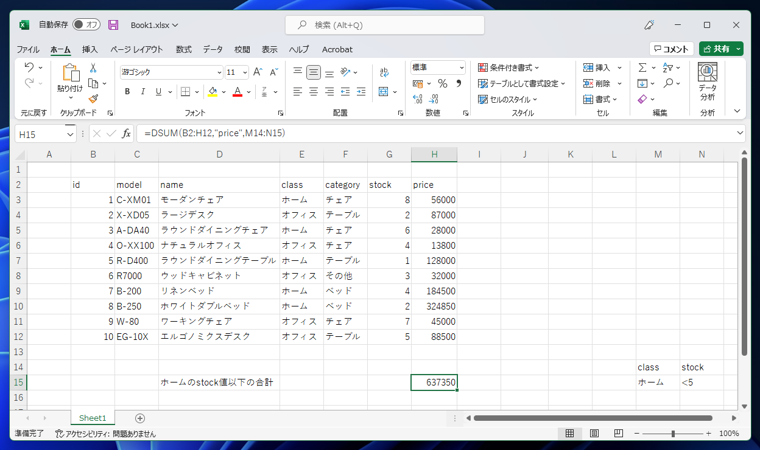
Task: Open the fill color dropdown arrow
Action: tap(223, 91)
